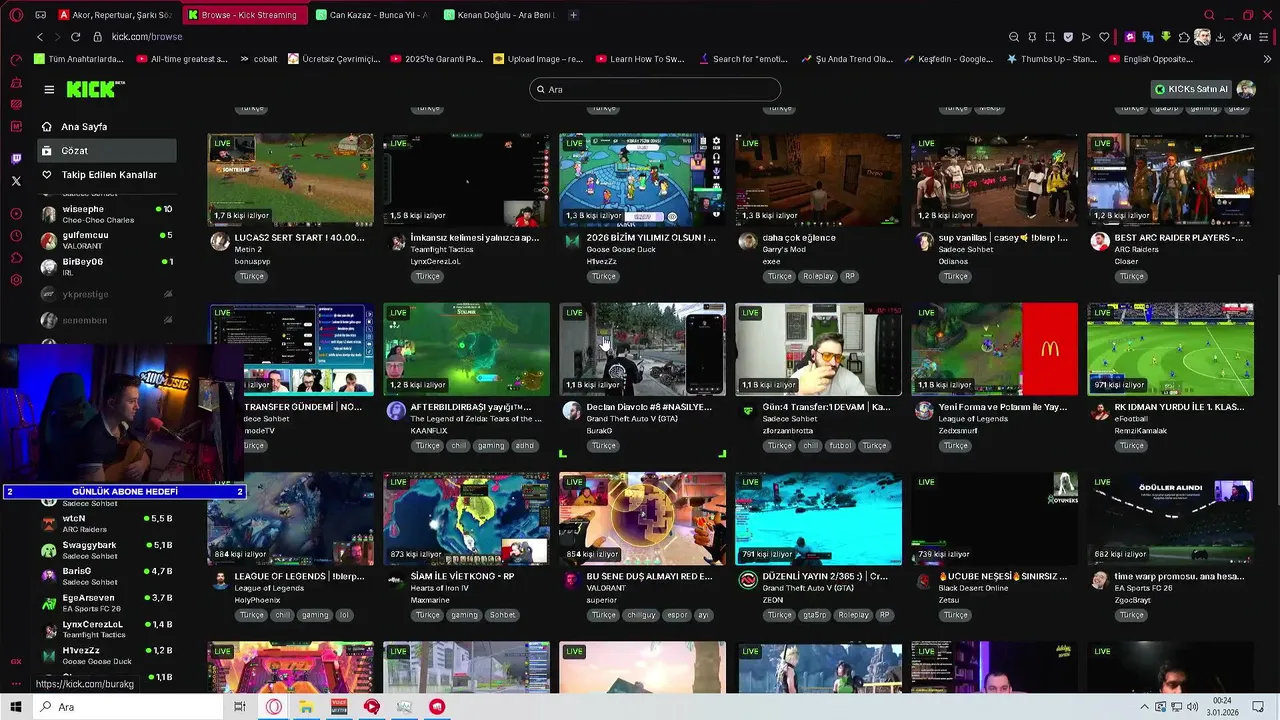Open the Metin 2 LUCAS2 SERT START stream thumbnail
The height and width of the screenshot is (720, 1280).
tap(290, 180)
